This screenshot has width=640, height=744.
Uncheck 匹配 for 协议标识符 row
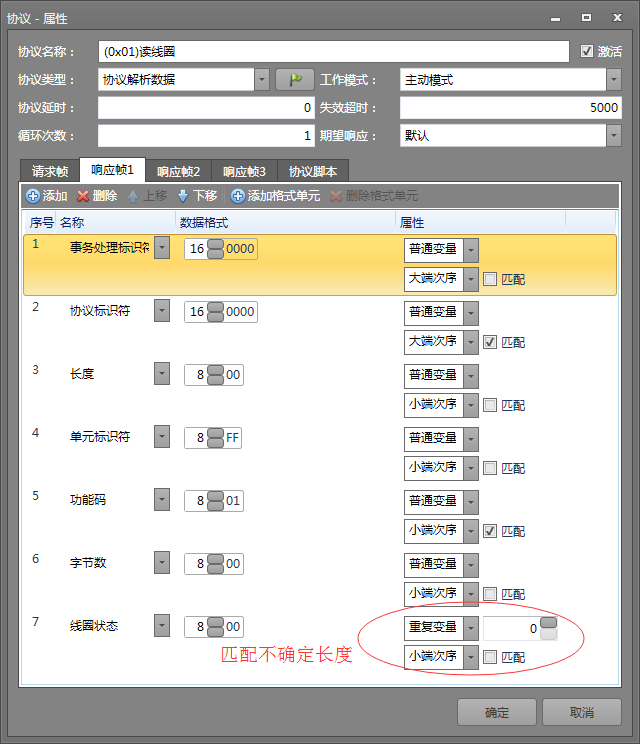pos(490,342)
